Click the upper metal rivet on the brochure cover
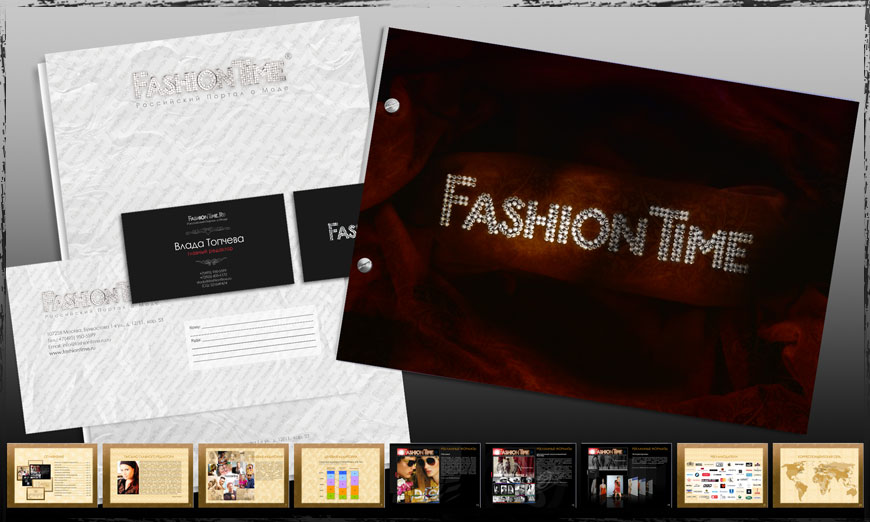870x522 pixels. click(392, 105)
